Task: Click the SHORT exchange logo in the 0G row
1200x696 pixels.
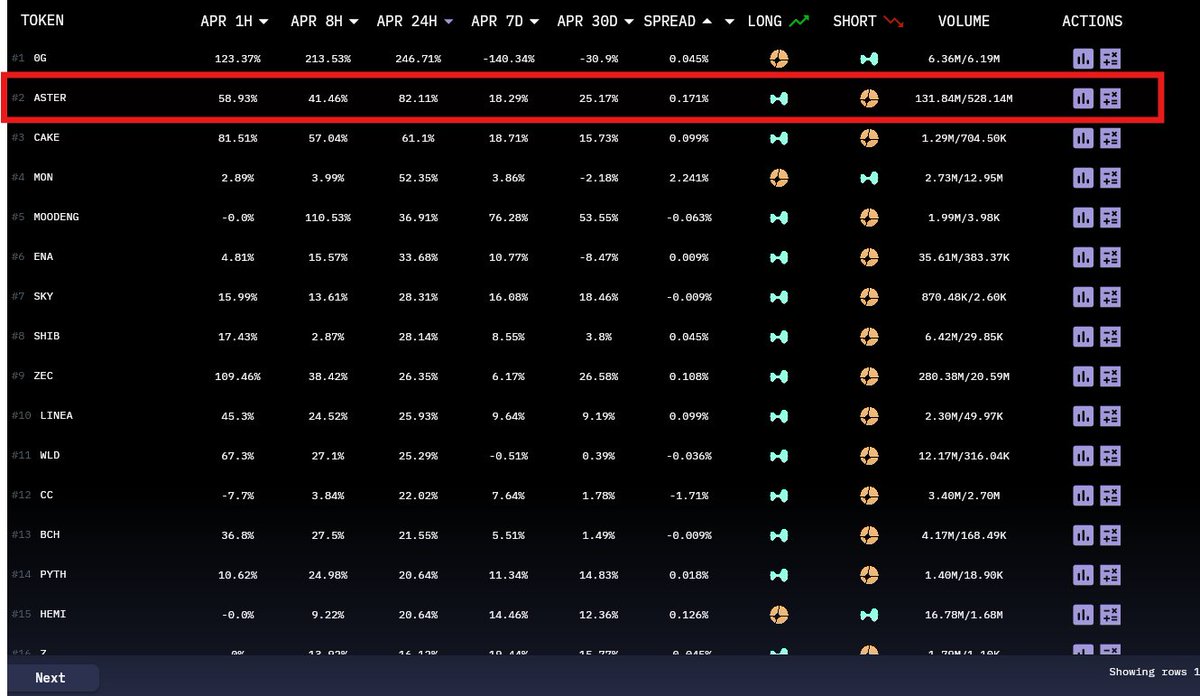Action: pos(869,59)
